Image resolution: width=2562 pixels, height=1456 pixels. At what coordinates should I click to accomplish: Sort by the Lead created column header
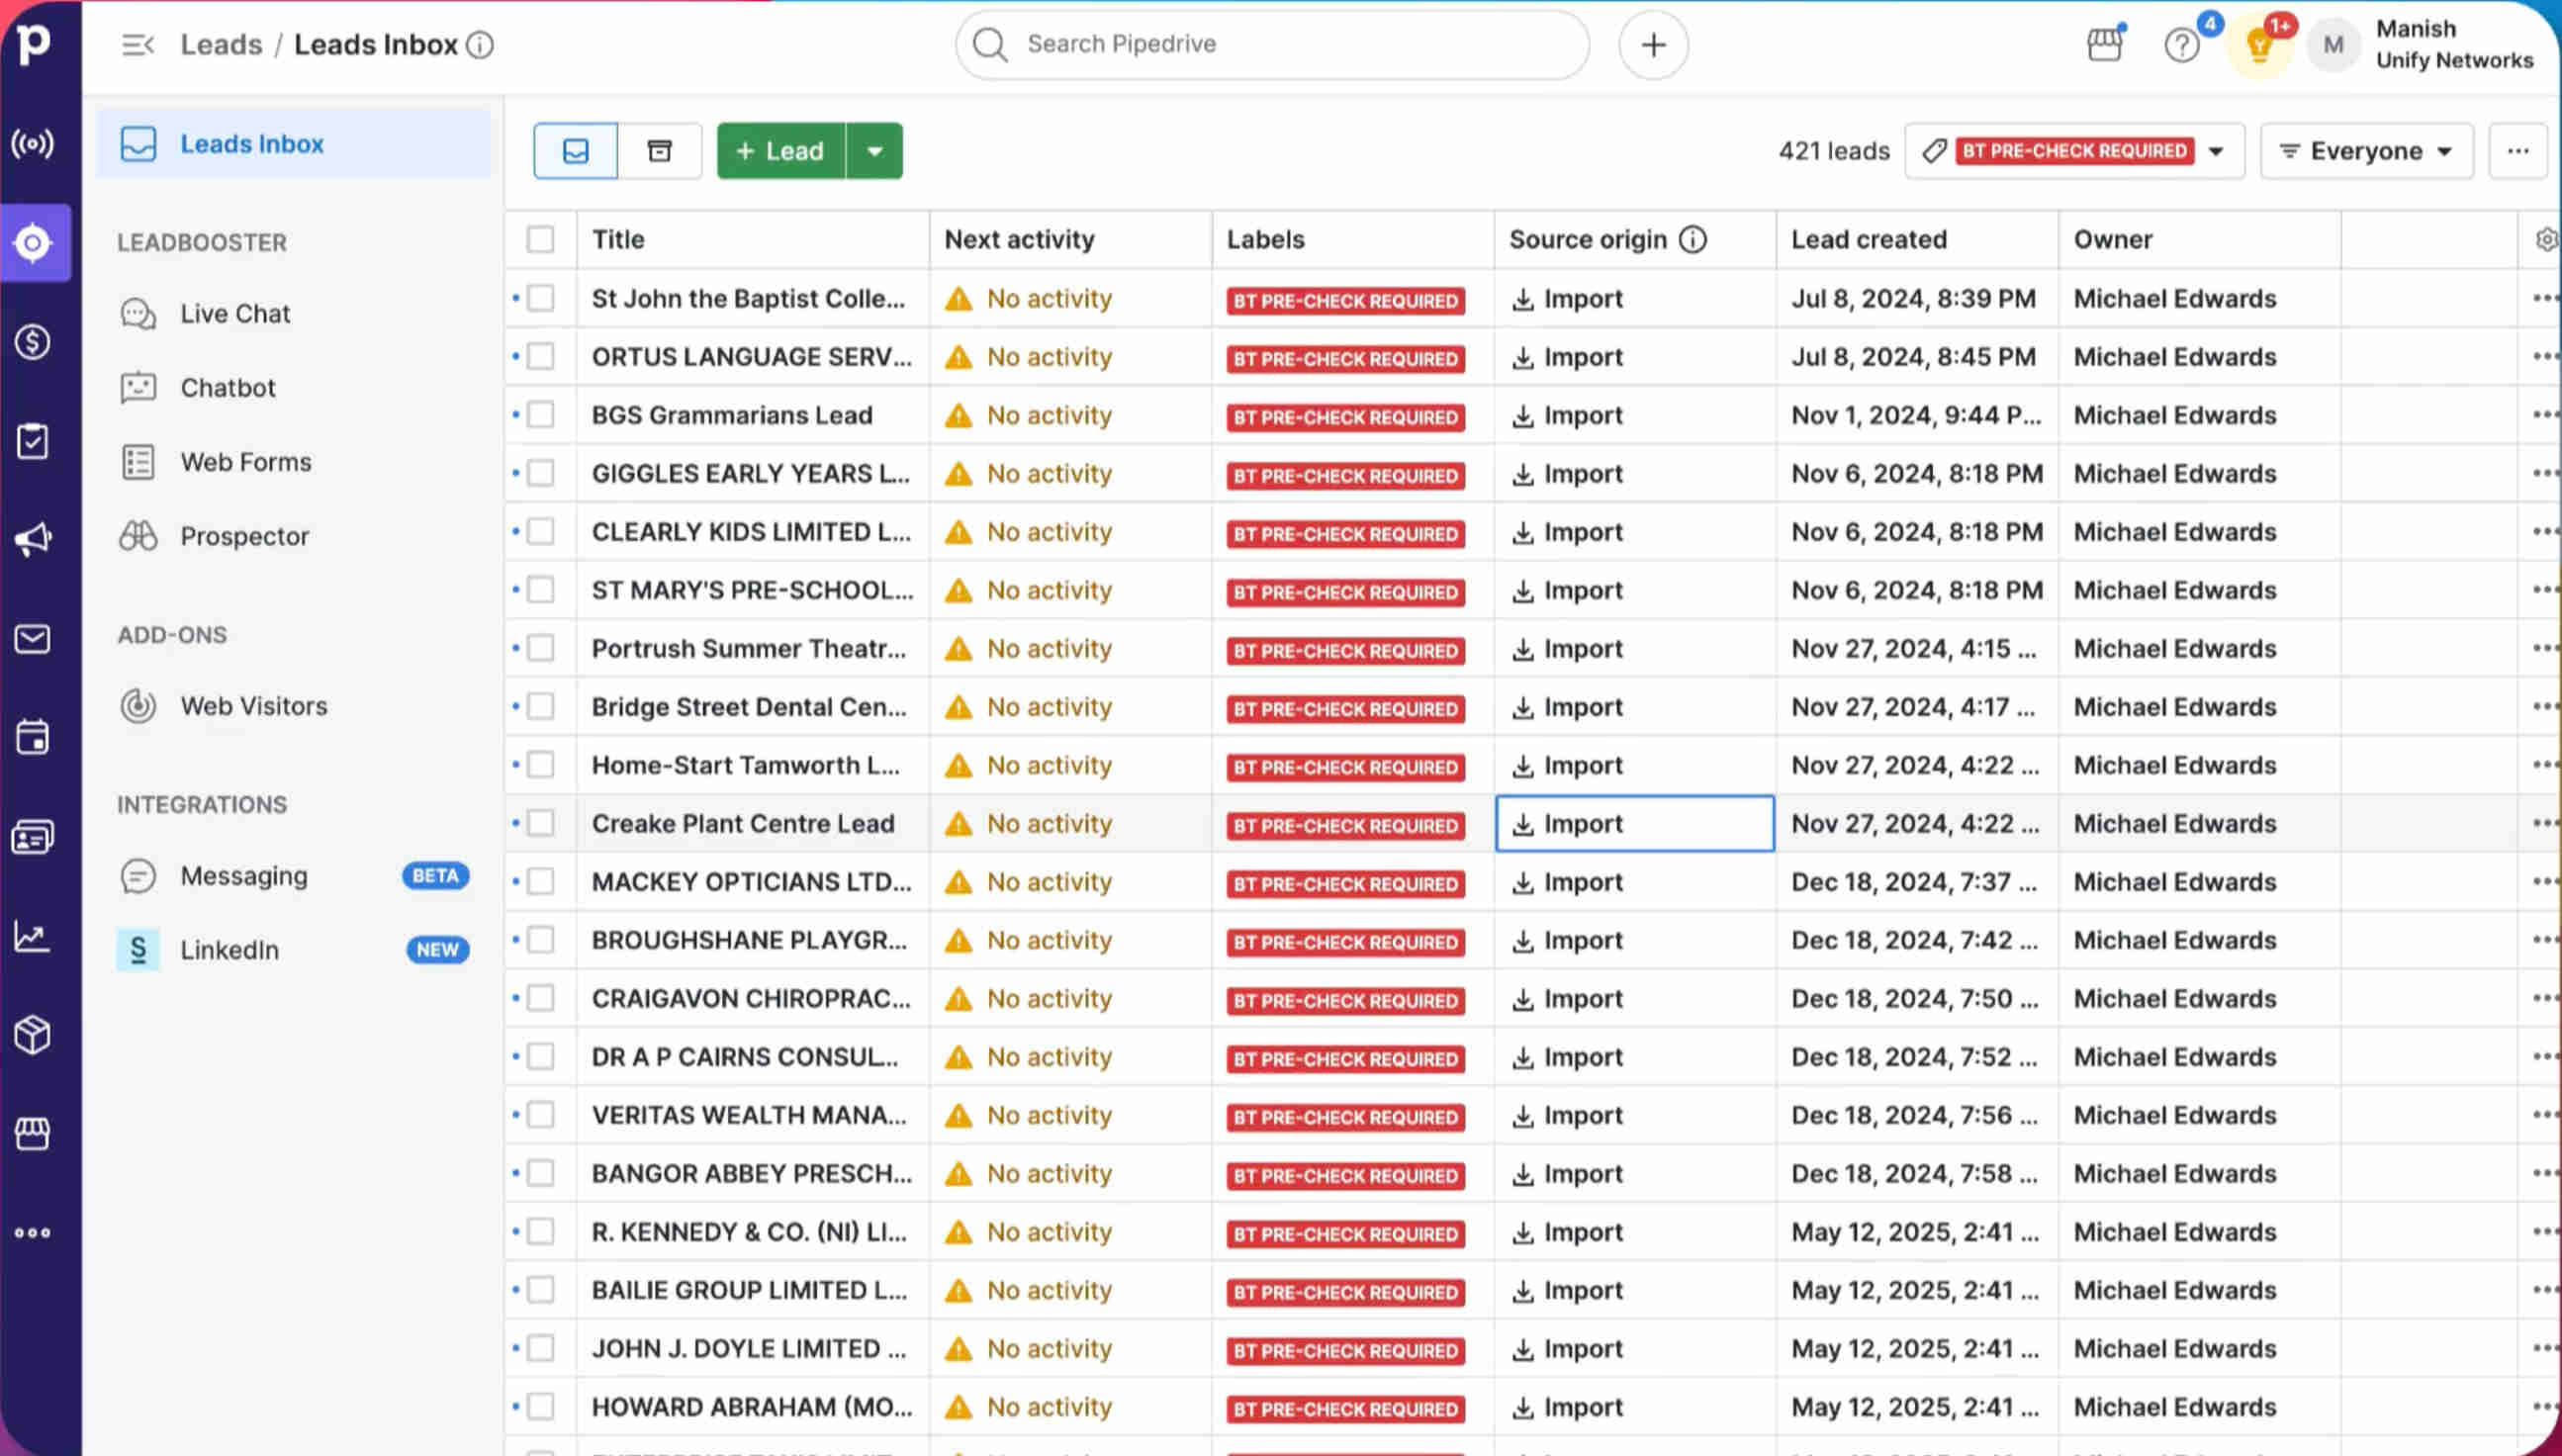[1868, 239]
